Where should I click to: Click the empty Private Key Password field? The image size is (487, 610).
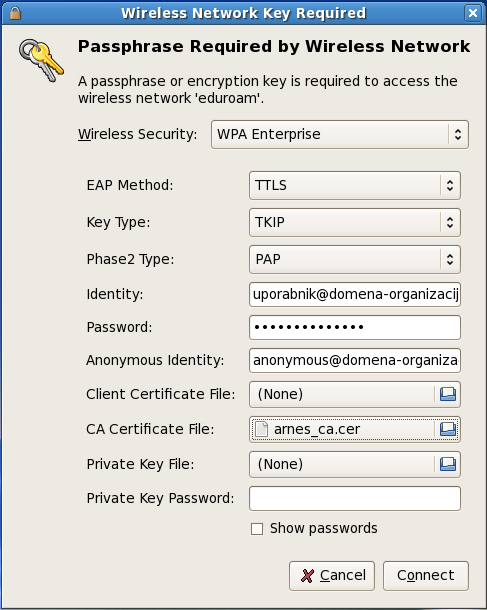pyautogui.click(x=355, y=498)
